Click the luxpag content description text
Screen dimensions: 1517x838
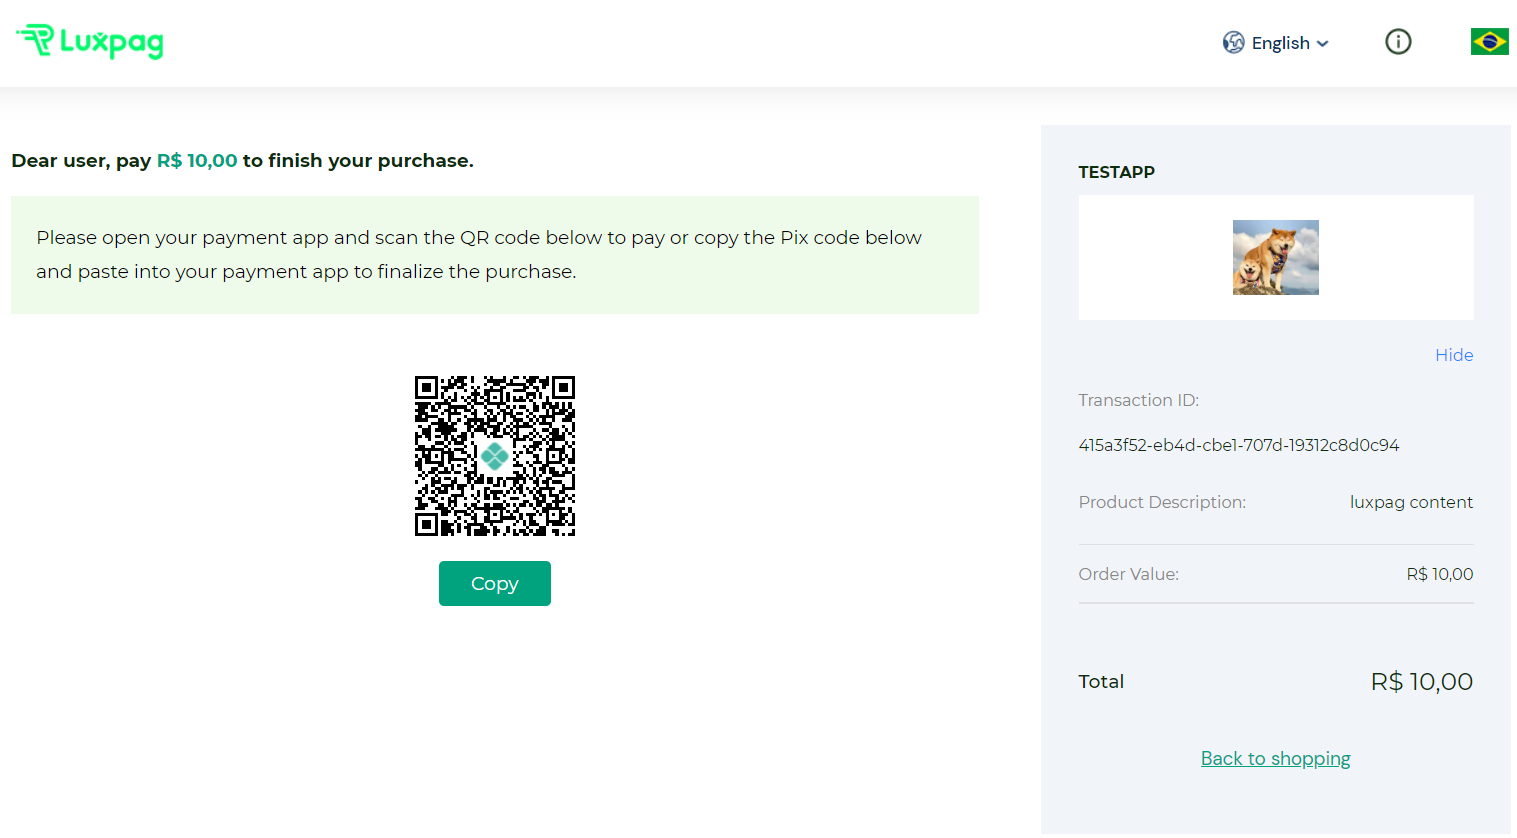pyautogui.click(x=1411, y=502)
